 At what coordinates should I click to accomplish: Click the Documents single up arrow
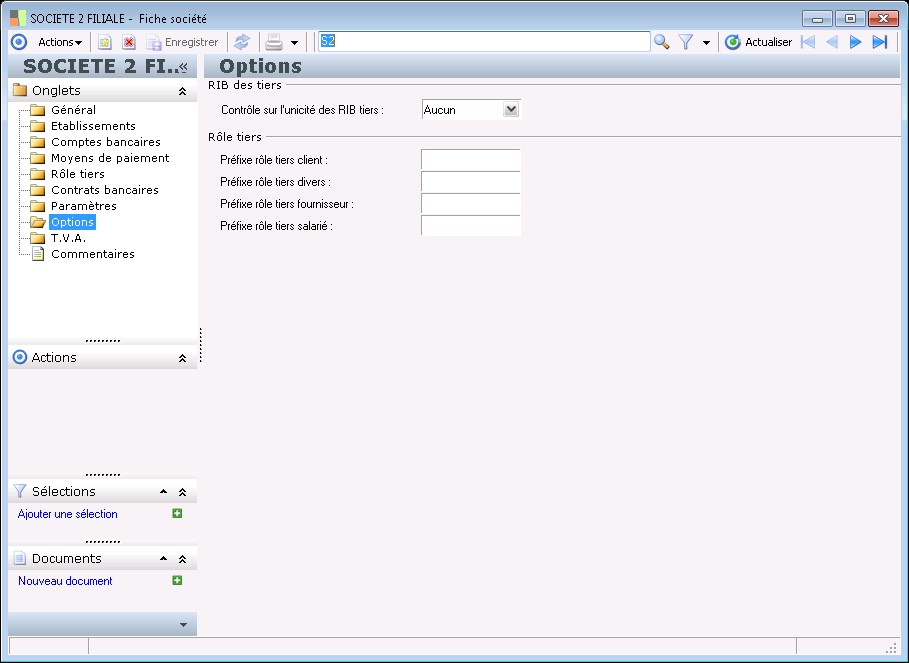pos(163,559)
